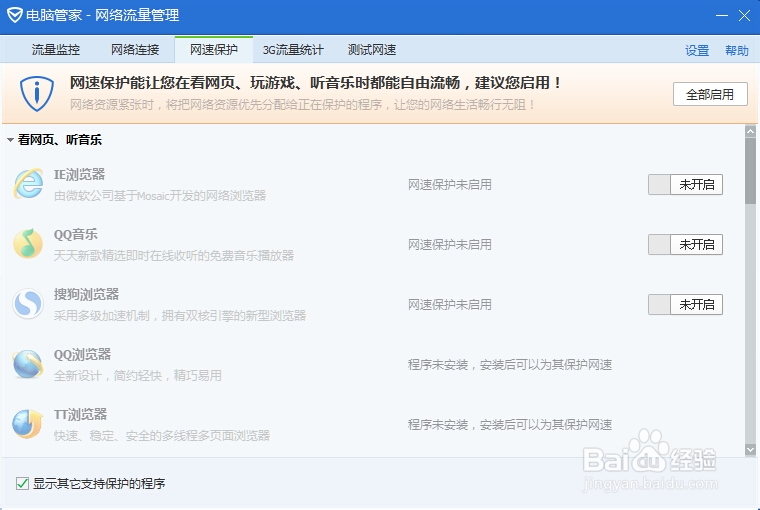
Task: Turn on the 搜狗浏览器 protection switch
Action: [685, 304]
